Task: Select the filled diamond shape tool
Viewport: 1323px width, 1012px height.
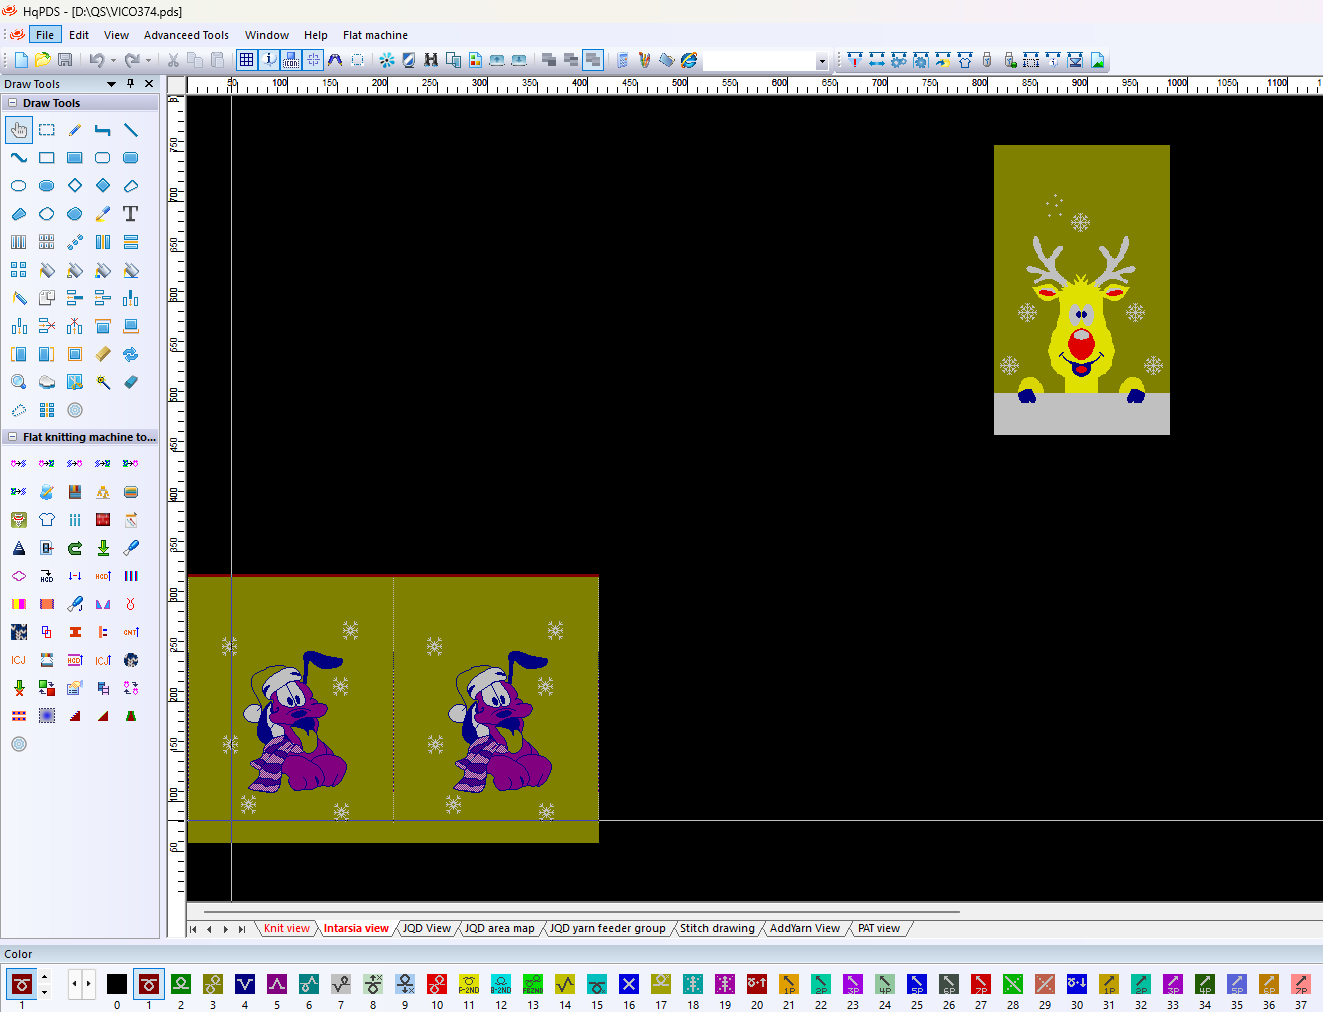Action: [x=102, y=186]
